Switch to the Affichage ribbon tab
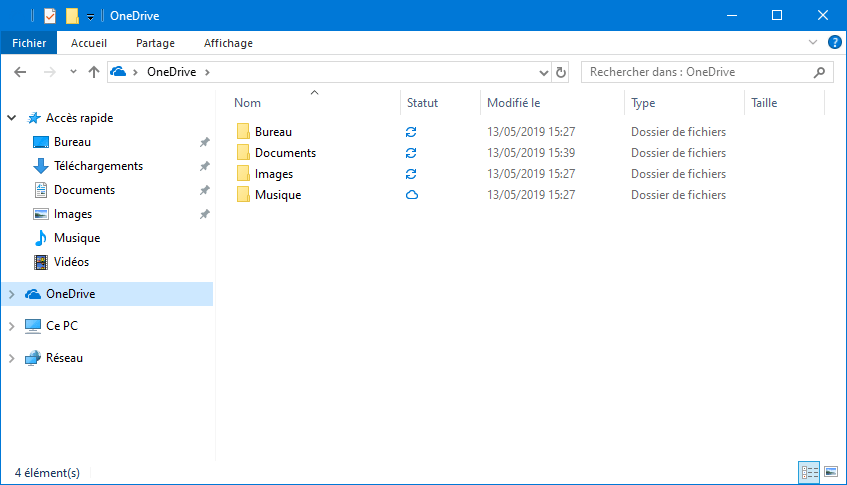 [228, 43]
